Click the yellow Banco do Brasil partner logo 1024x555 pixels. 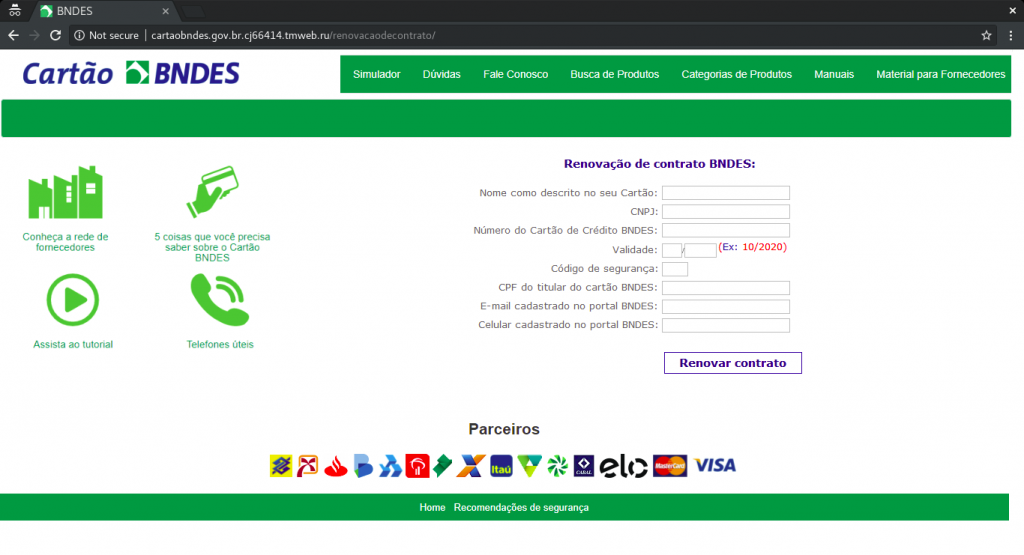point(281,466)
